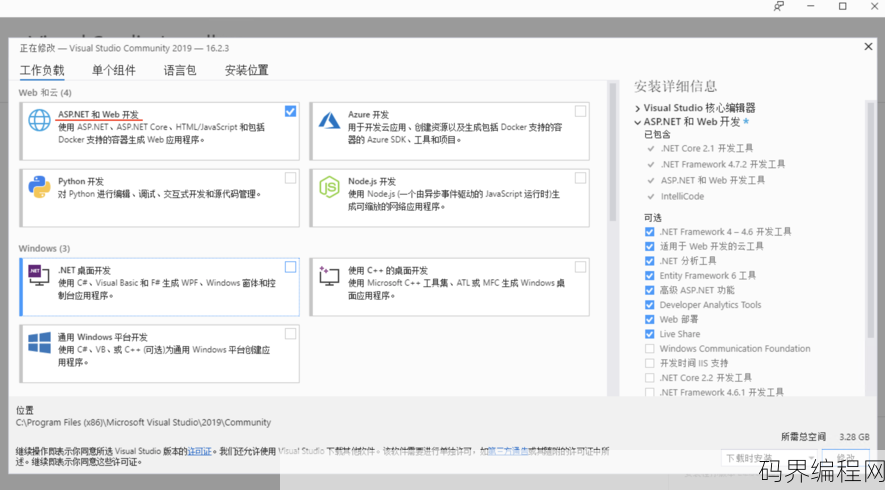This screenshot has width=885, height=490.
Task: Check the Azure development workload
Action: (580, 111)
